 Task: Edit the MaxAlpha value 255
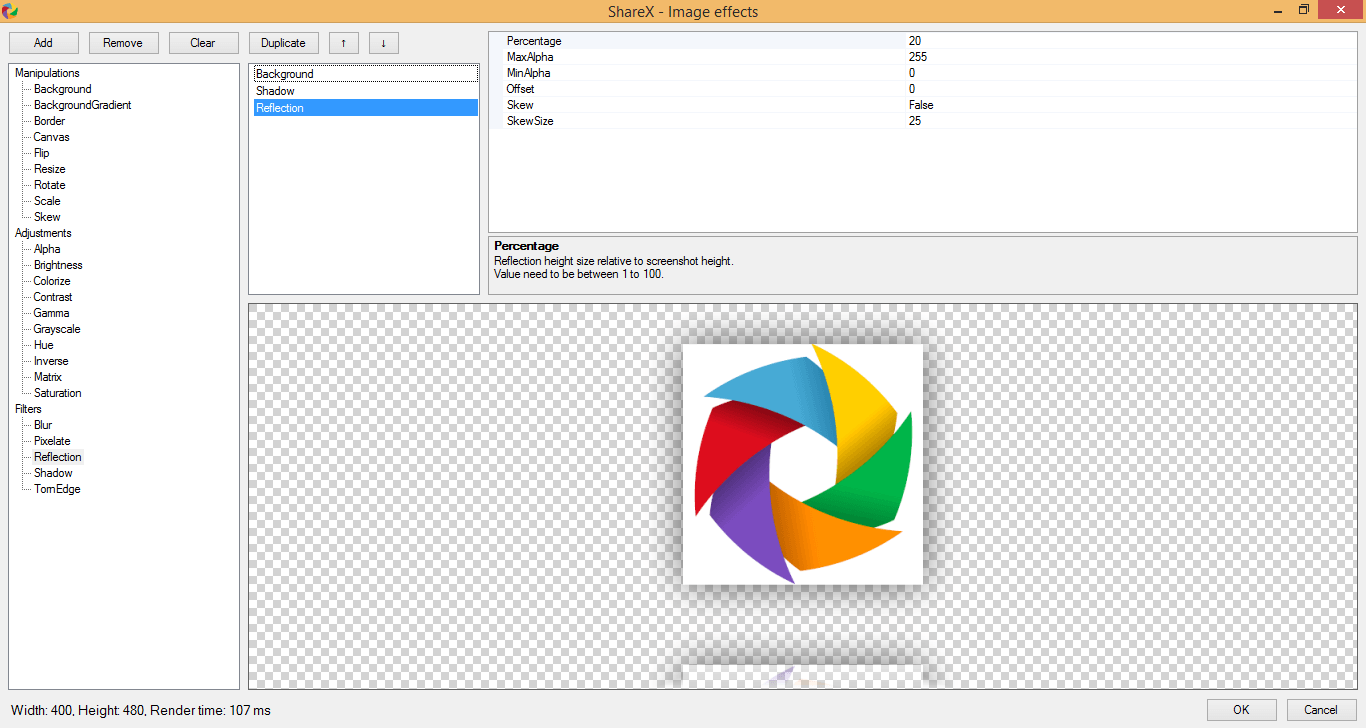pyautogui.click(x=1131, y=57)
